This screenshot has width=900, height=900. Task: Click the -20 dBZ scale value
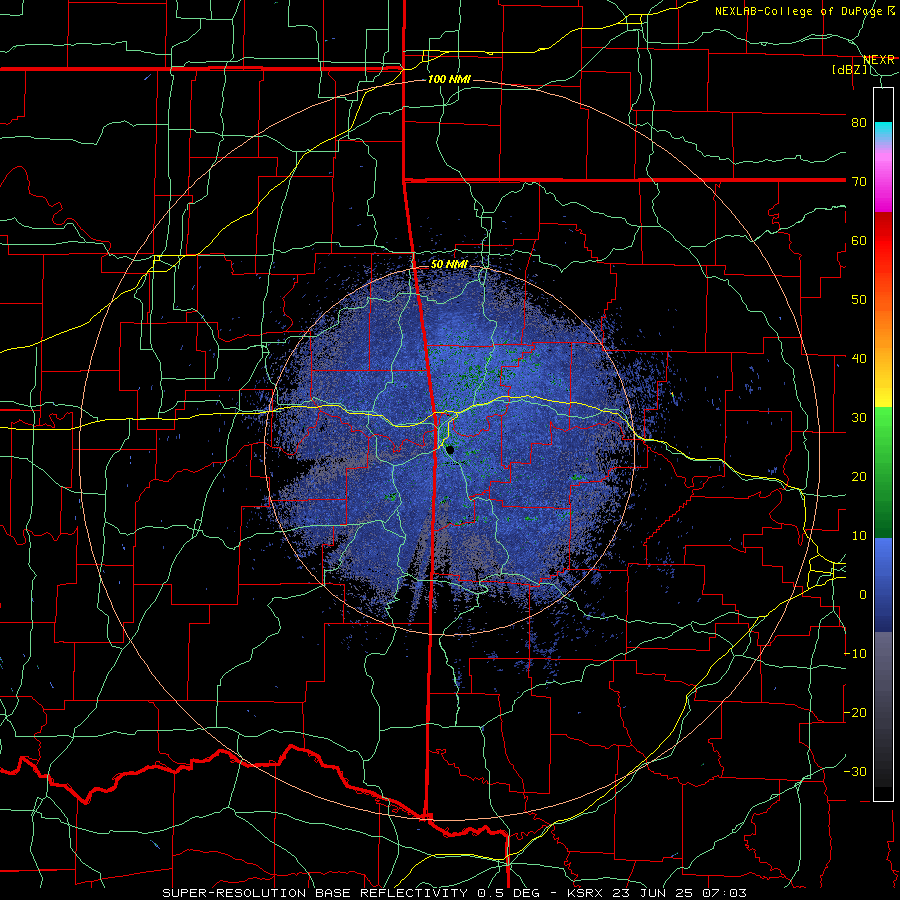pos(855,712)
